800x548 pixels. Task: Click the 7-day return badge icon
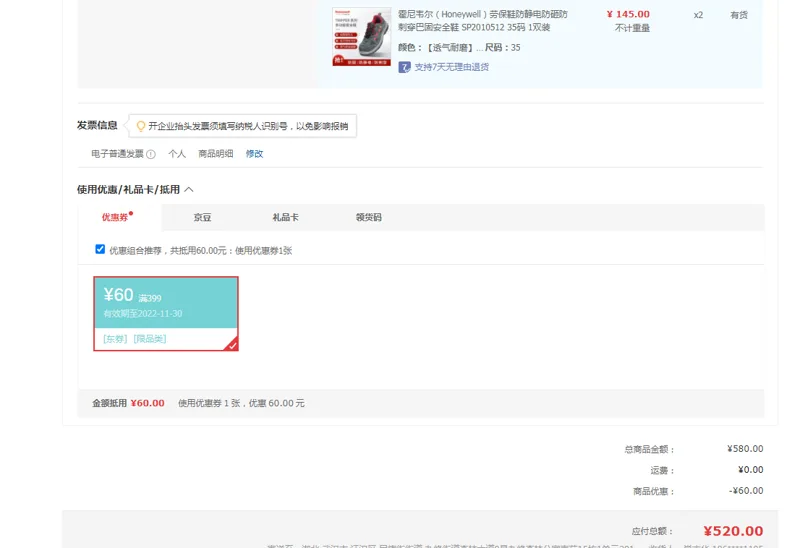click(404, 67)
